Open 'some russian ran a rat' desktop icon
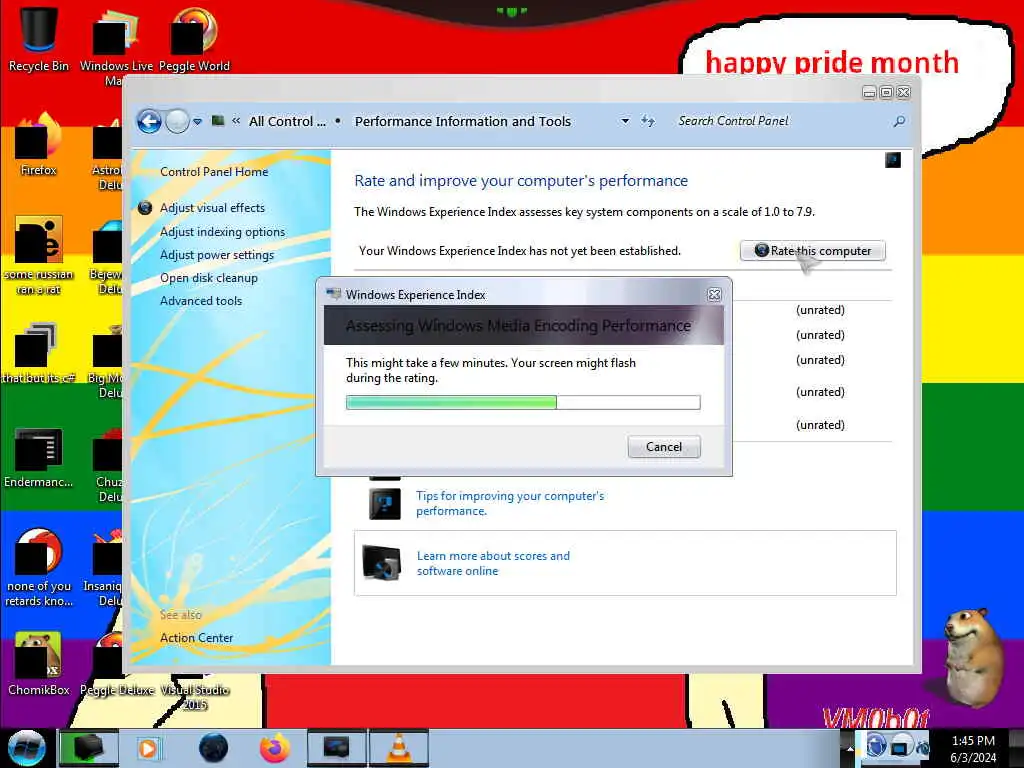The image size is (1024, 768). point(39,255)
